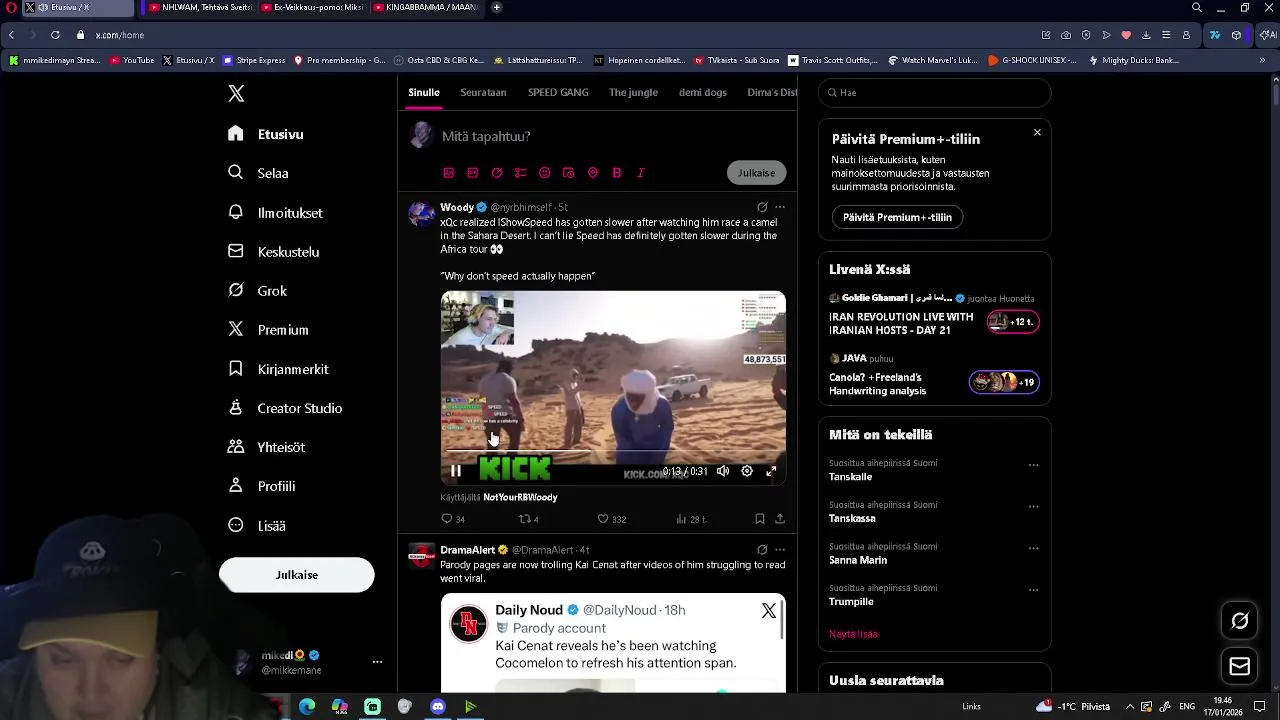The width and height of the screenshot is (1280, 720).
Task: Add location tag icon
Action: (x=593, y=173)
